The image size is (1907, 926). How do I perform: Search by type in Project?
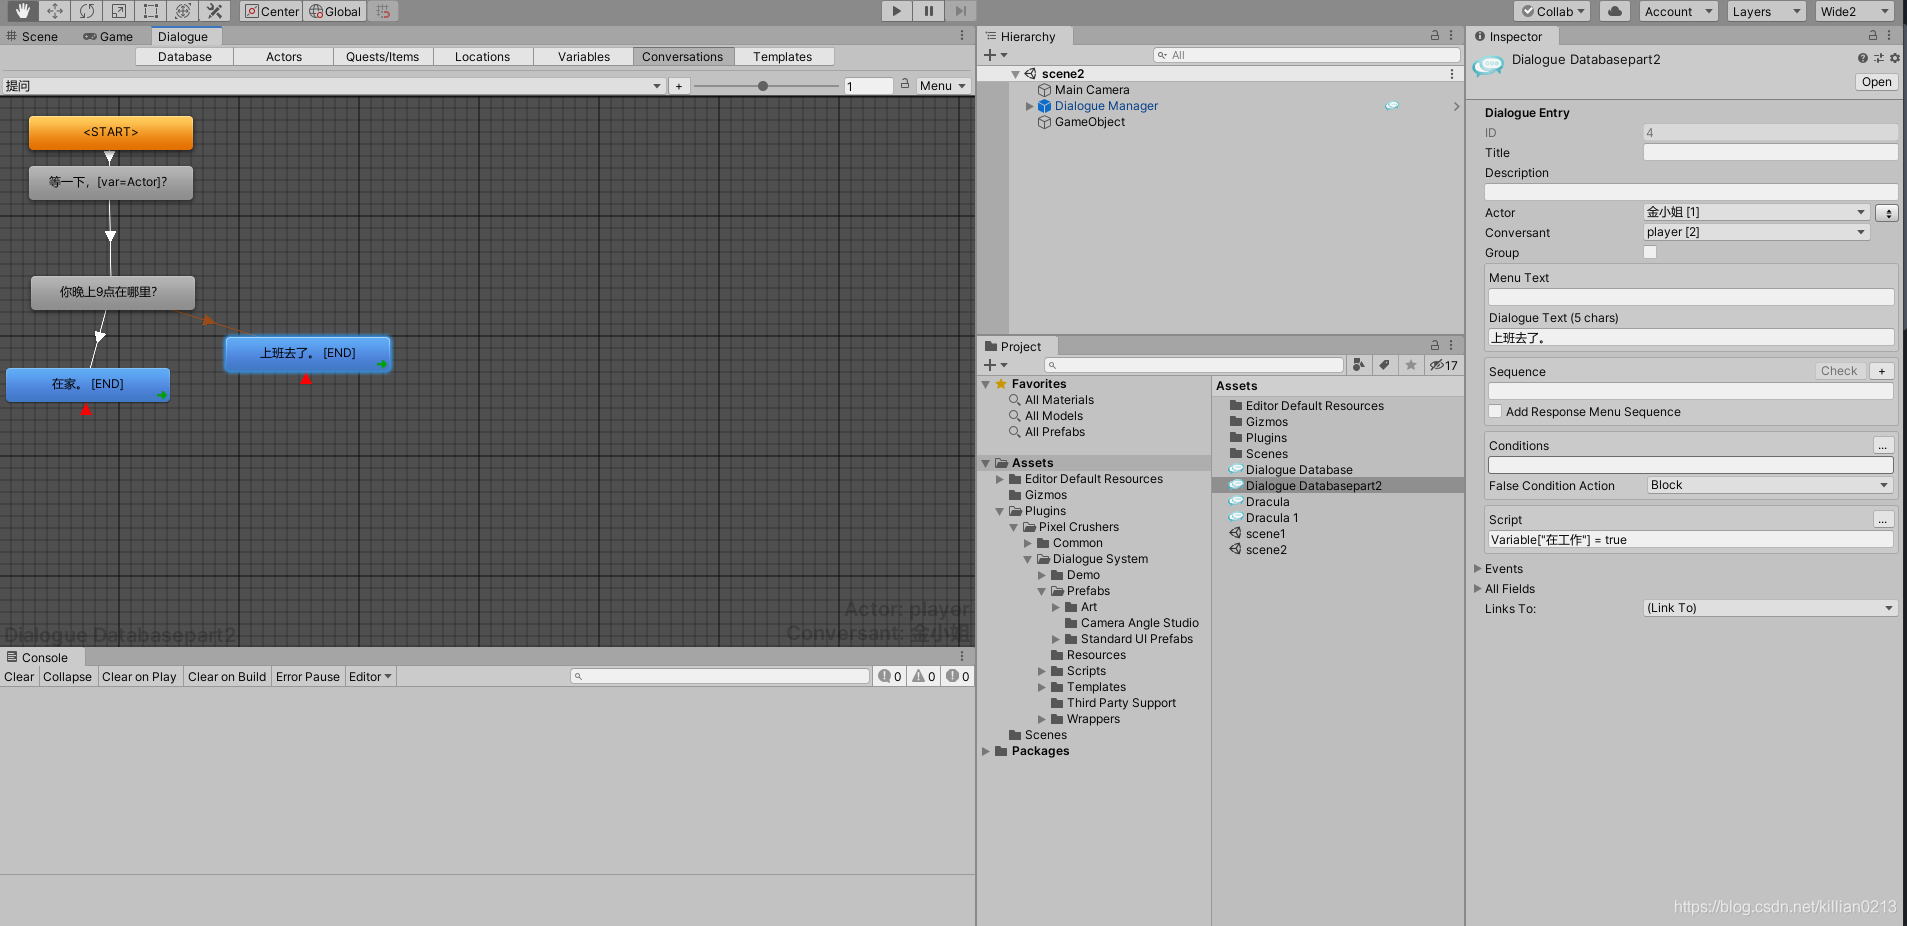click(x=1359, y=365)
